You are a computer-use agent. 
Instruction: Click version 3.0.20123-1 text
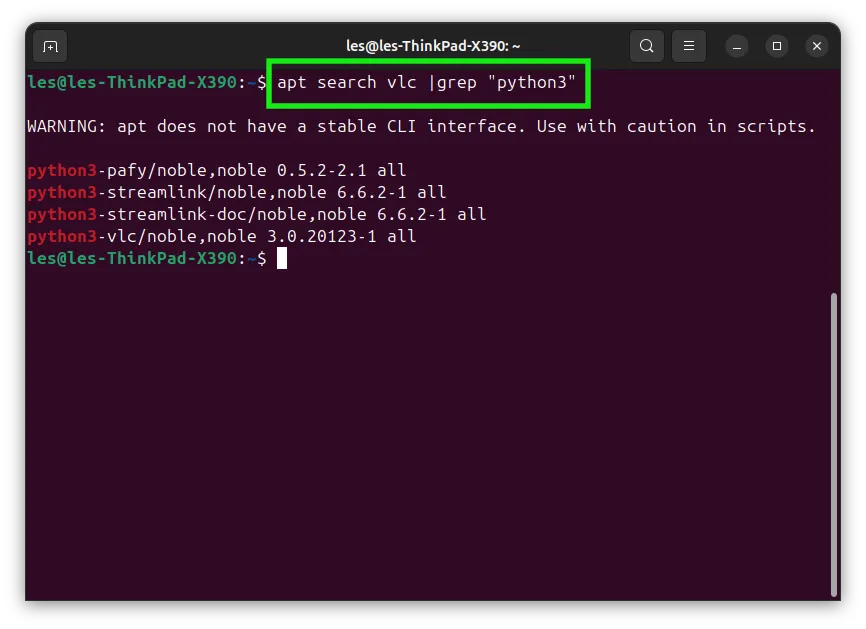[x=322, y=236]
